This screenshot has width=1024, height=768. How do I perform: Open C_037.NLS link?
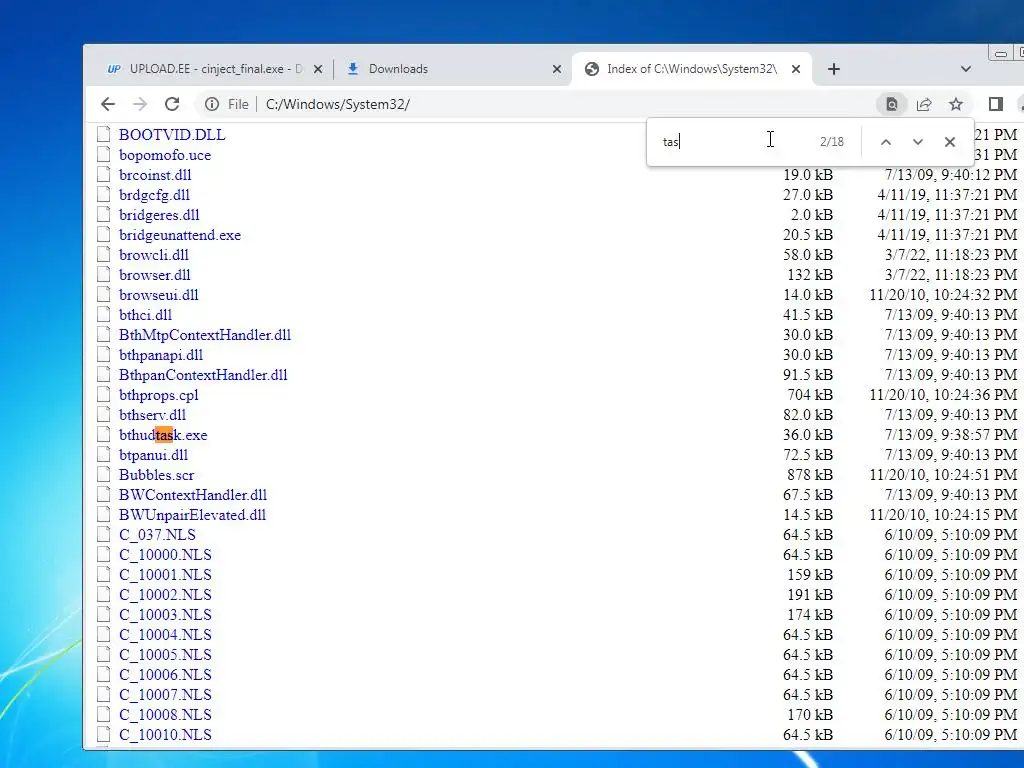pos(157,535)
